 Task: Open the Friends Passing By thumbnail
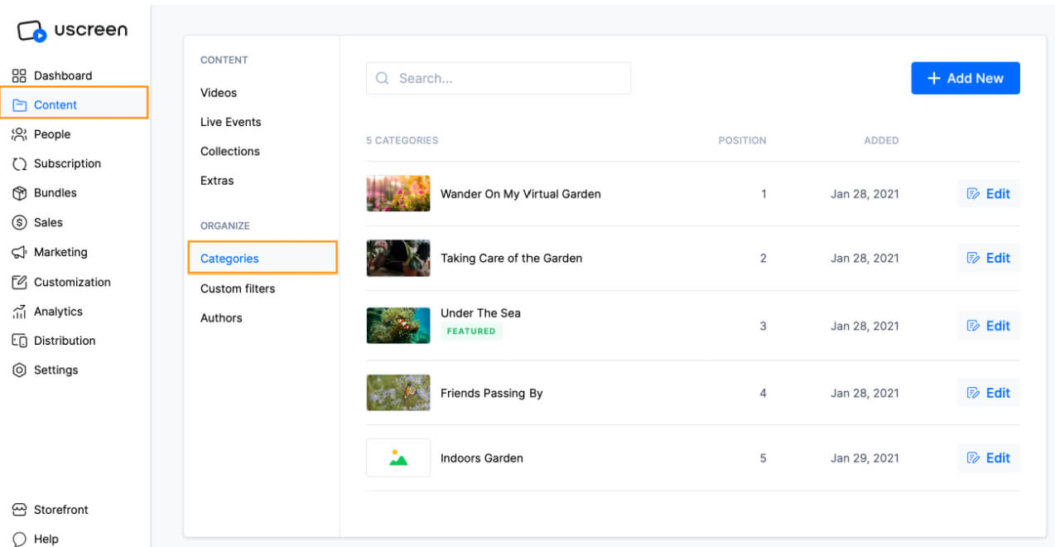click(398, 393)
